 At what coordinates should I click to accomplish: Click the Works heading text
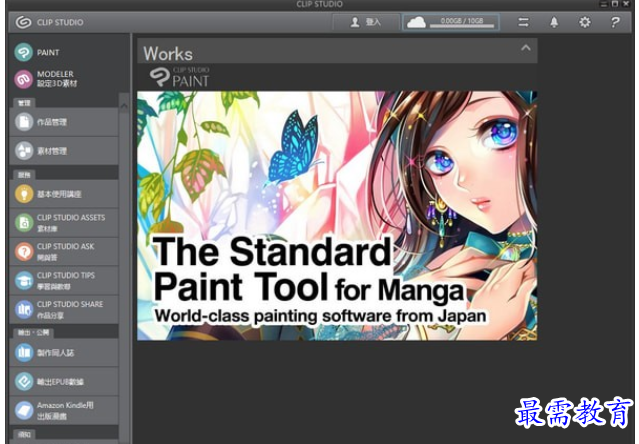[168, 54]
